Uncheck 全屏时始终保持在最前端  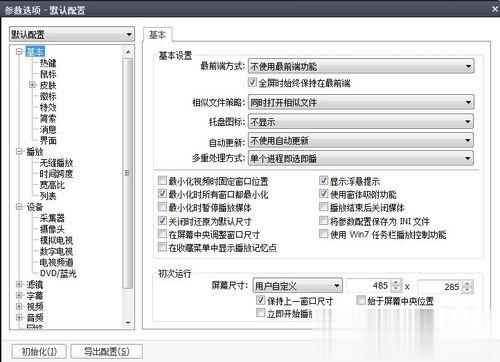pos(252,82)
